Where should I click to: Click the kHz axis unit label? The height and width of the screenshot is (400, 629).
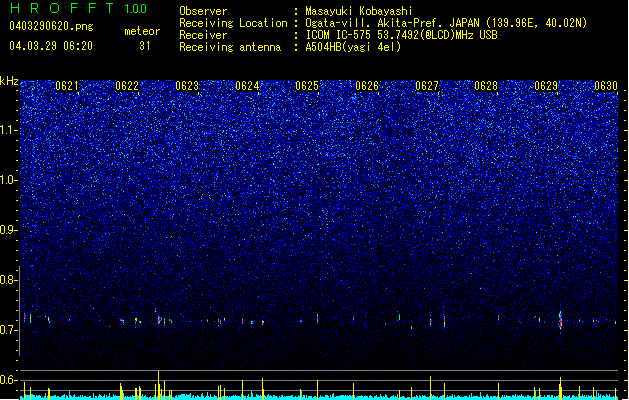coord(9,81)
